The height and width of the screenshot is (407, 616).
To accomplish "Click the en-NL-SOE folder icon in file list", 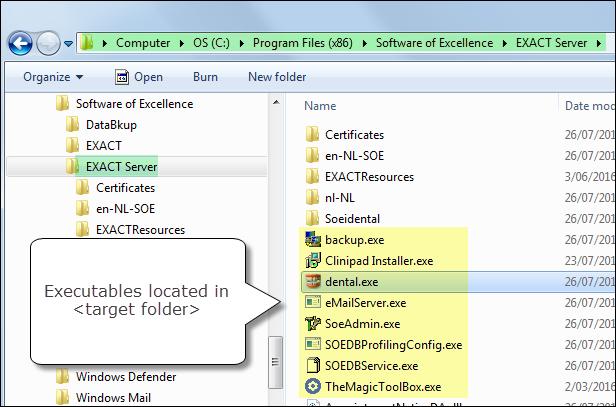I will pyautogui.click(x=312, y=155).
